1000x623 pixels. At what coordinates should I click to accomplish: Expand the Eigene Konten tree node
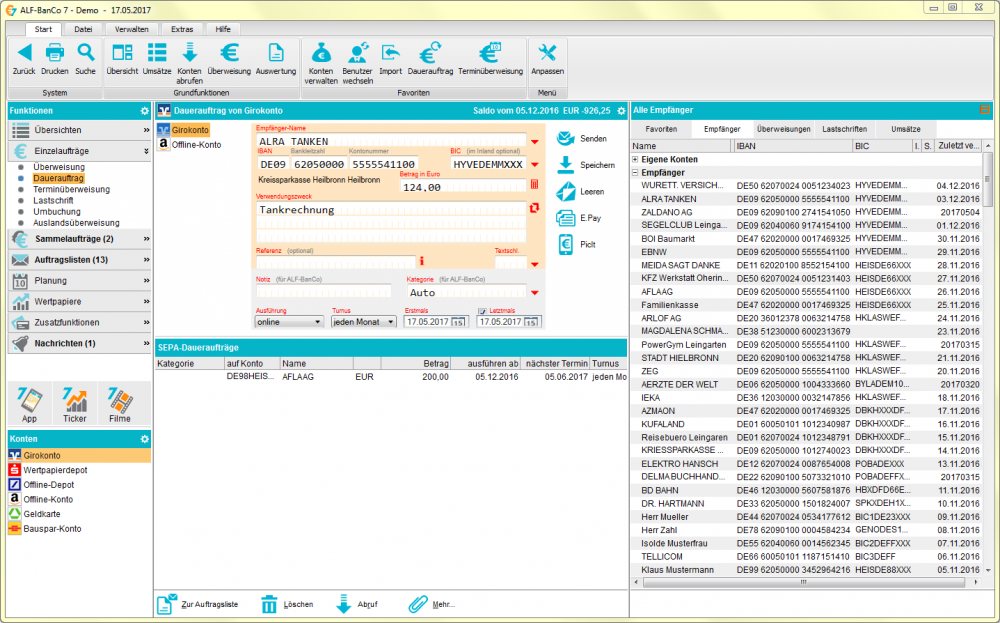[636, 160]
